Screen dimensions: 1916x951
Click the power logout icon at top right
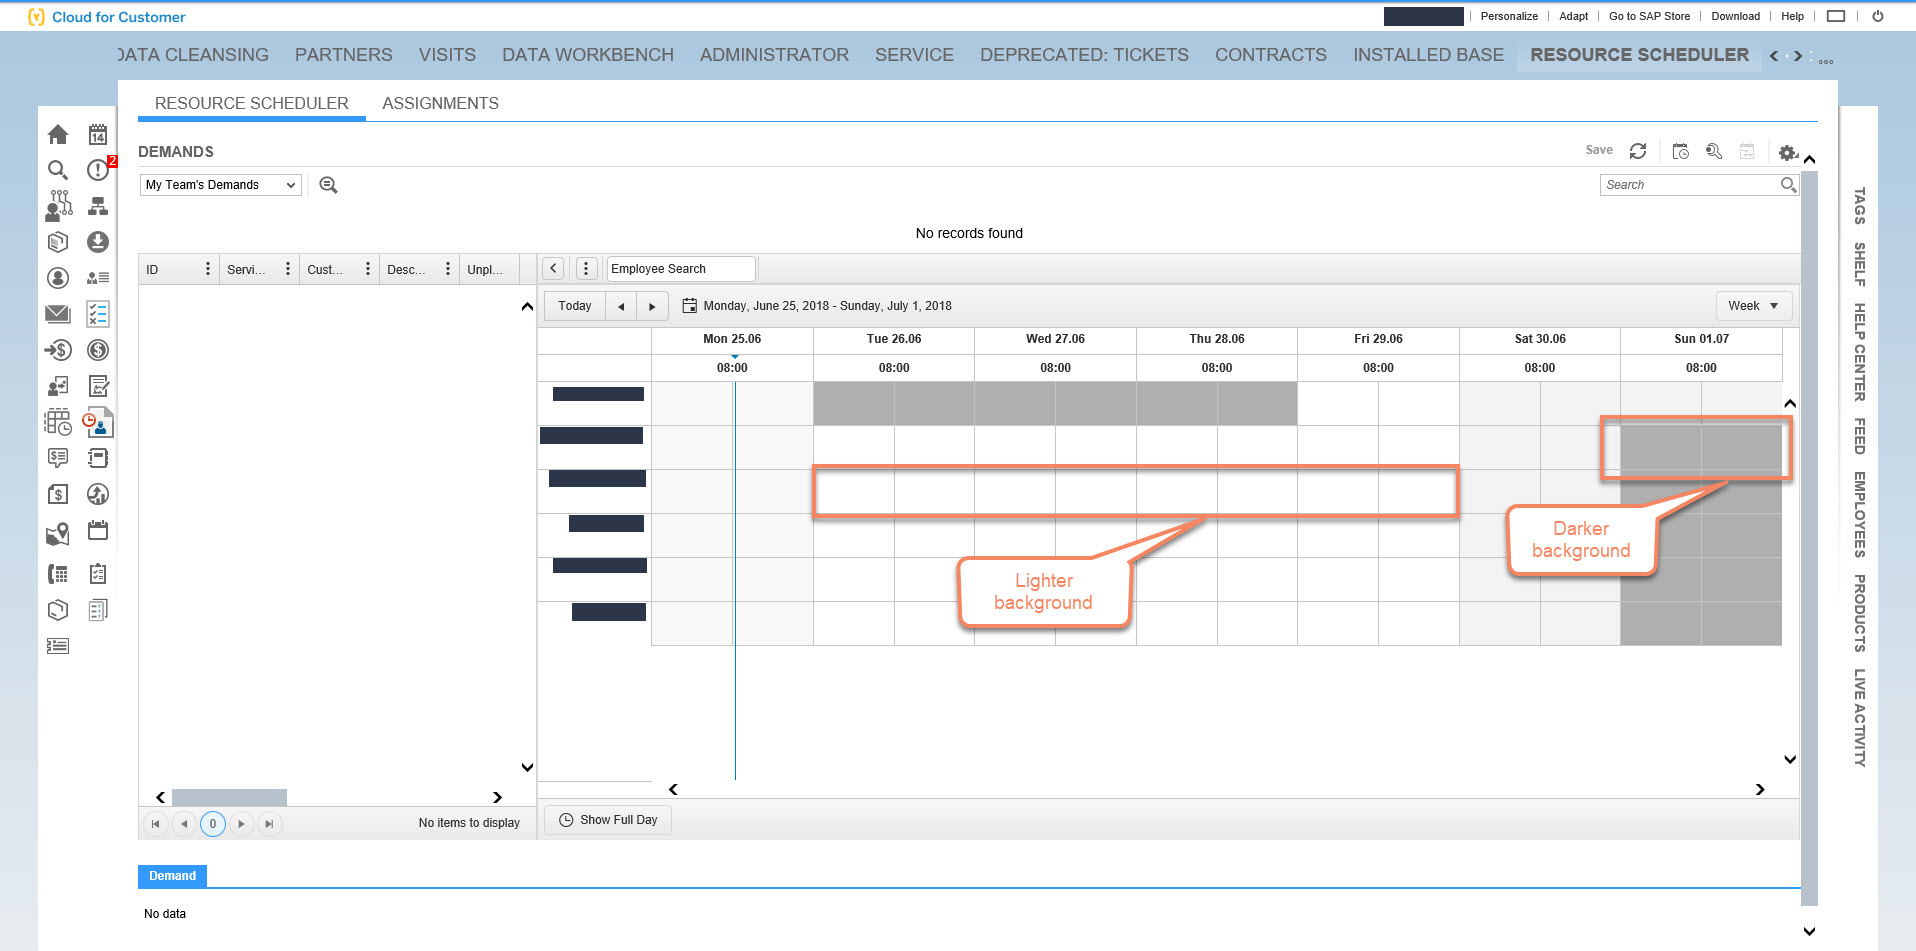[1878, 16]
